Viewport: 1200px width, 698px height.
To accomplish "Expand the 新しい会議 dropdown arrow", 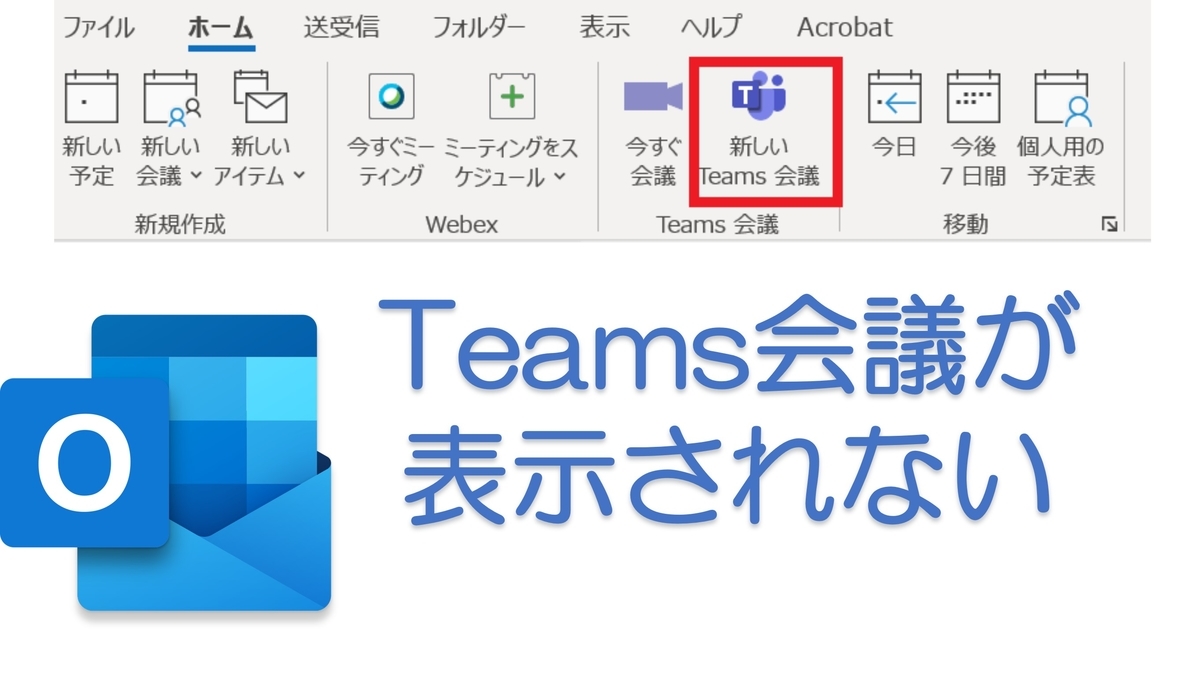I will tap(195, 176).
